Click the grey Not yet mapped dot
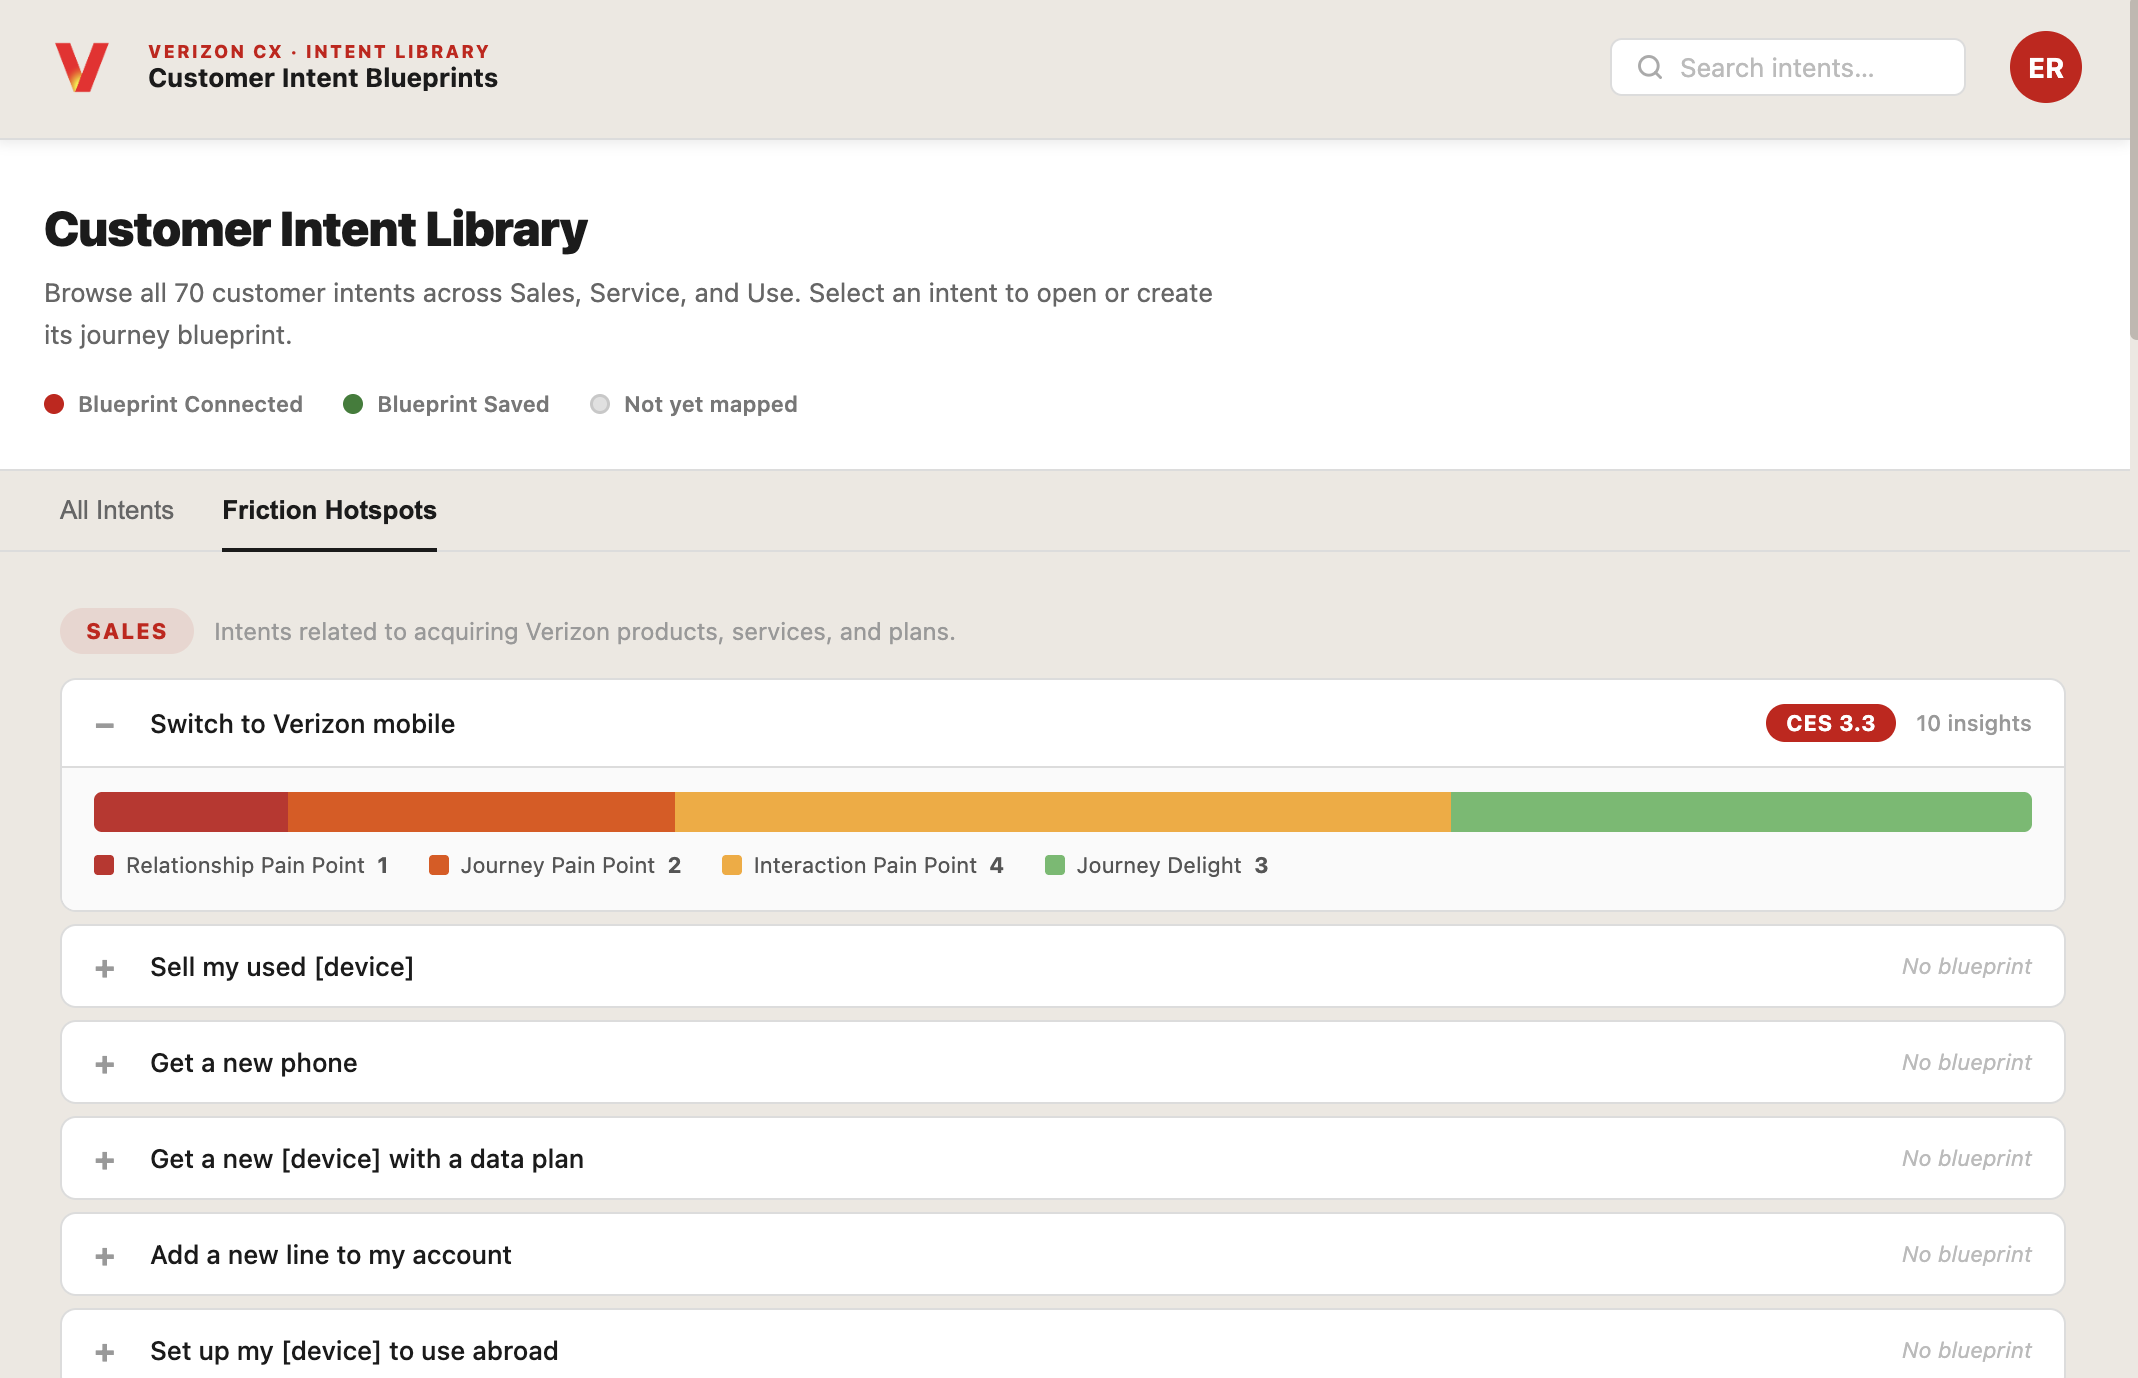The height and width of the screenshot is (1378, 2138). (x=600, y=404)
